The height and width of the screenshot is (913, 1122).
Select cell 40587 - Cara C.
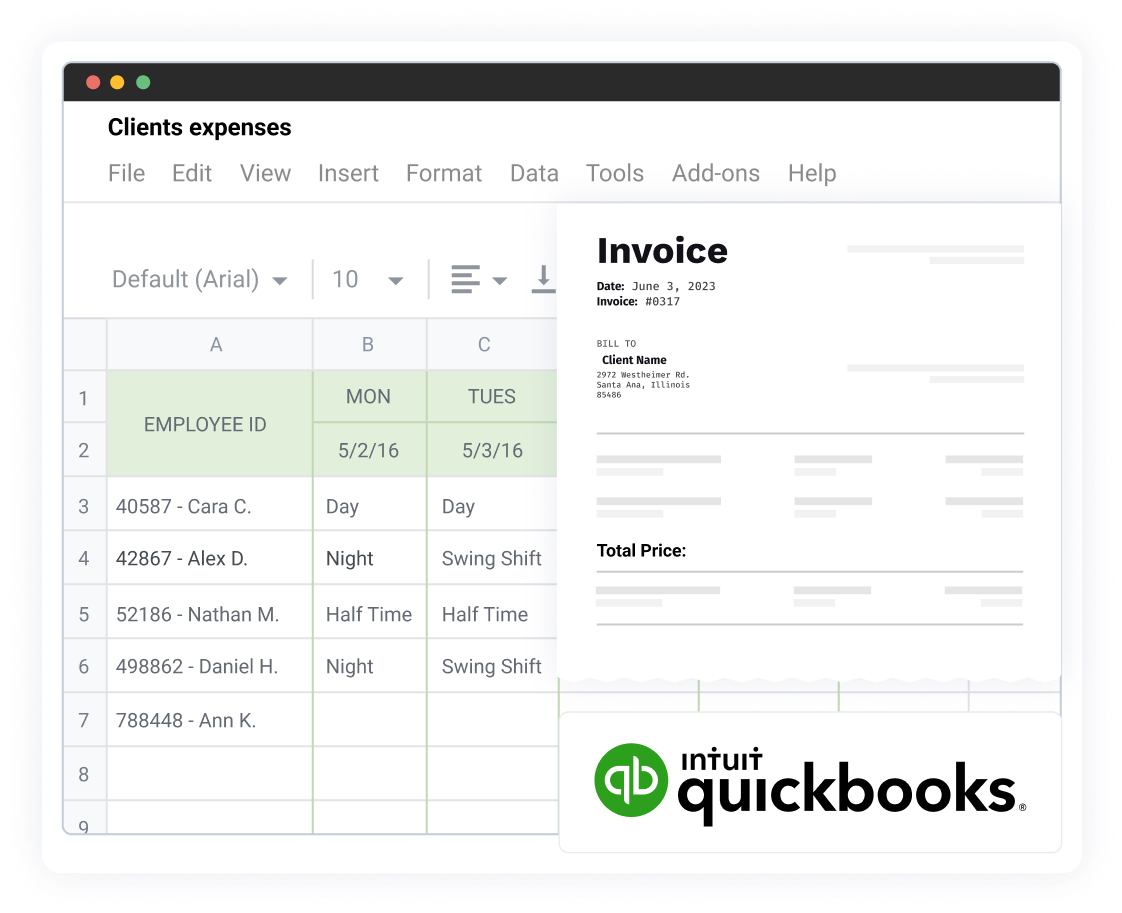click(210, 506)
